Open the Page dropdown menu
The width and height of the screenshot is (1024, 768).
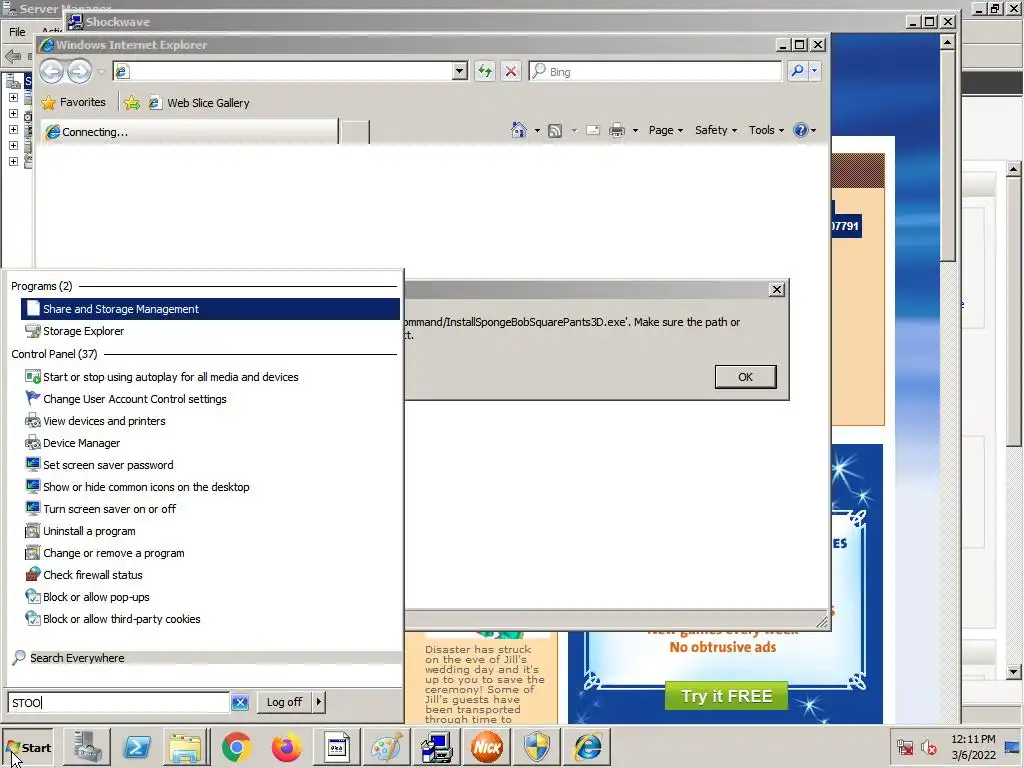click(x=665, y=130)
